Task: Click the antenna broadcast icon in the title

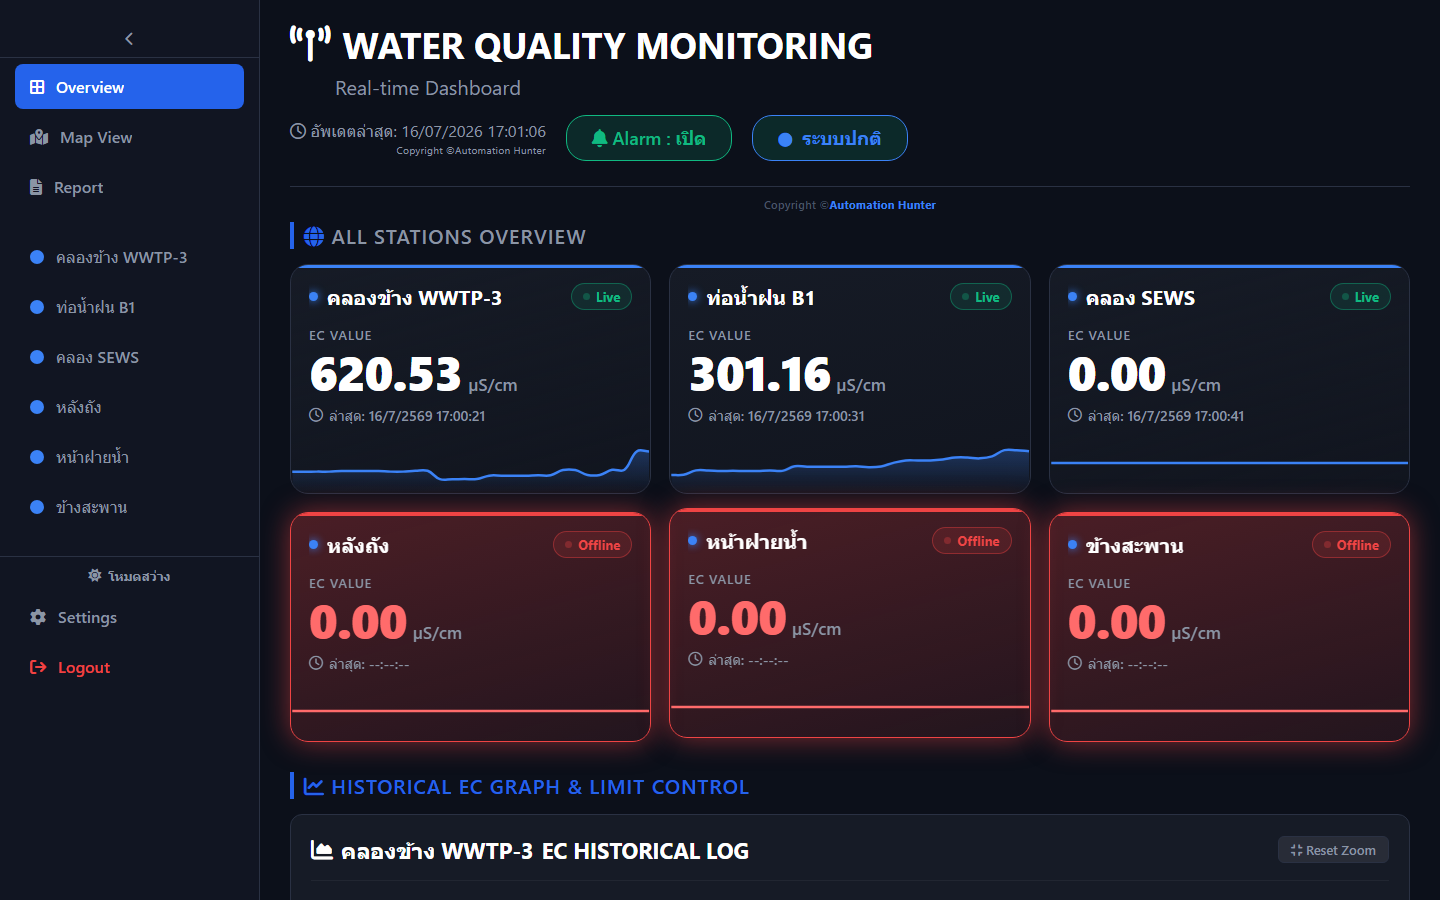Action: [310, 44]
